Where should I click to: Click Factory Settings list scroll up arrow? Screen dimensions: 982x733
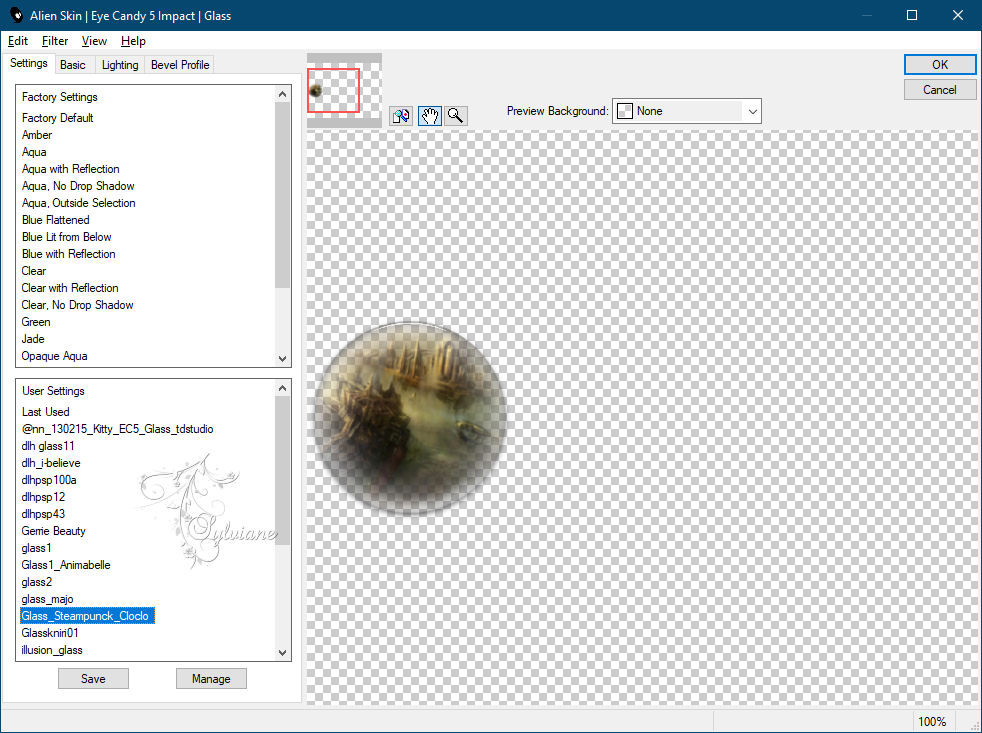(282, 95)
